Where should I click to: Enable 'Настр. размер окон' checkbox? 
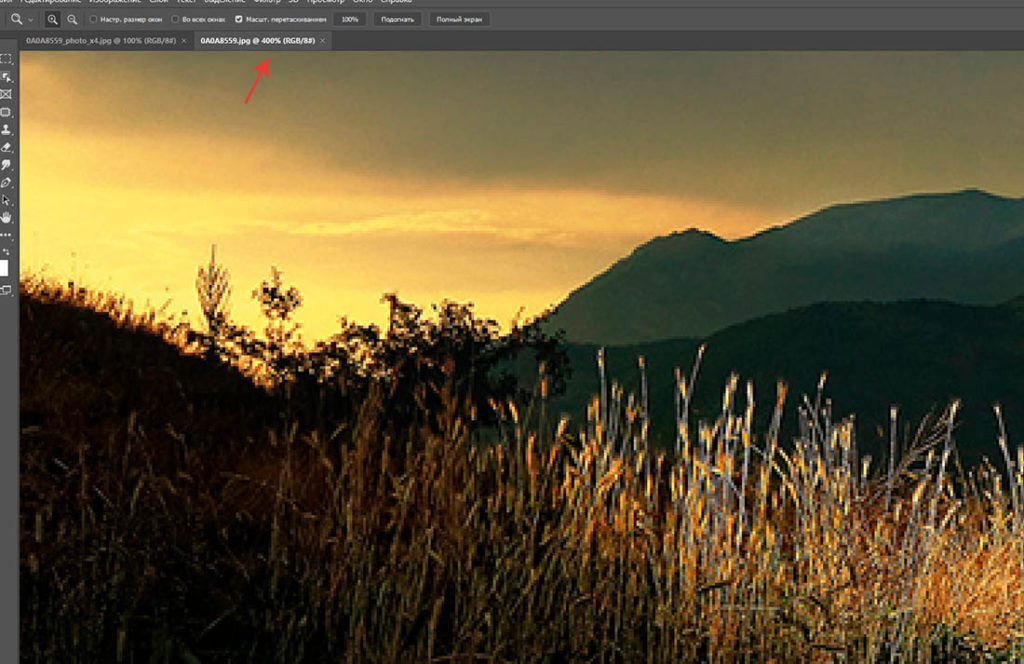coord(93,20)
